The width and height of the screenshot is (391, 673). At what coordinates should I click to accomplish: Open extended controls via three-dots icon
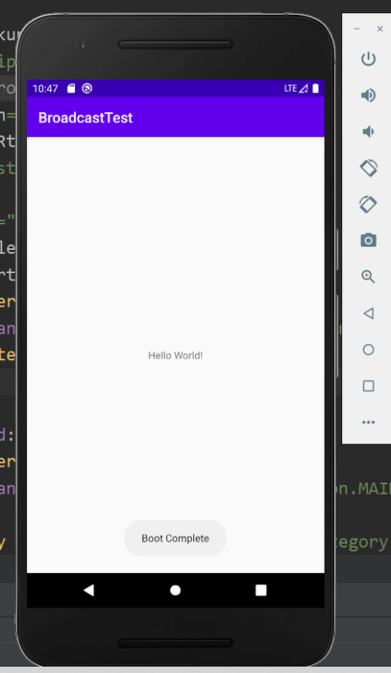coord(368,422)
